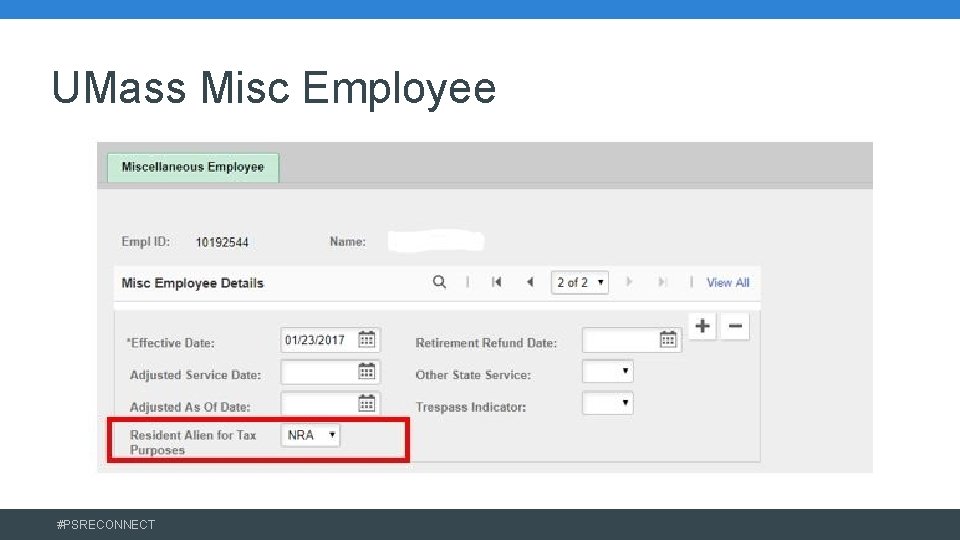Open the 2 of 2 row selector
Screen dimensions: 960x540
pyautogui.click(x=580, y=282)
